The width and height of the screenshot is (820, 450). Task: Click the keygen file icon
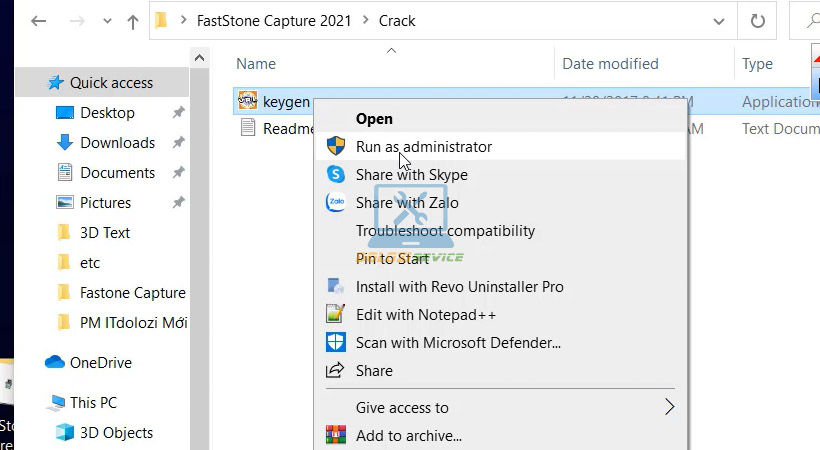click(247, 100)
